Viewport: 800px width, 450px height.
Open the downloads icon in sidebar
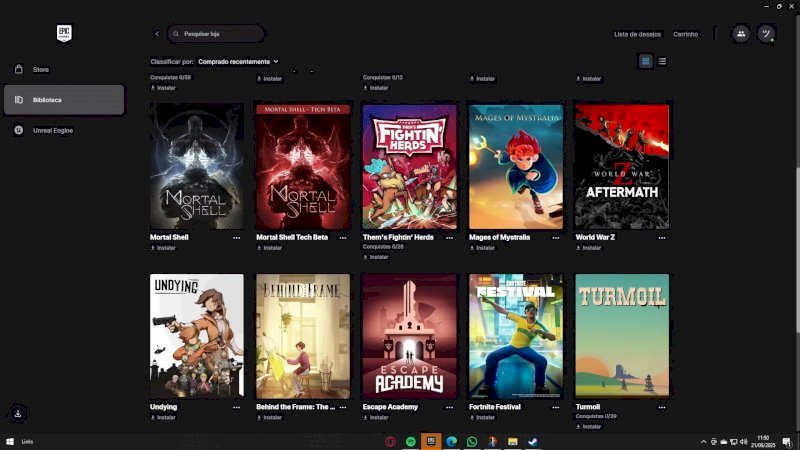click(18, 413)
